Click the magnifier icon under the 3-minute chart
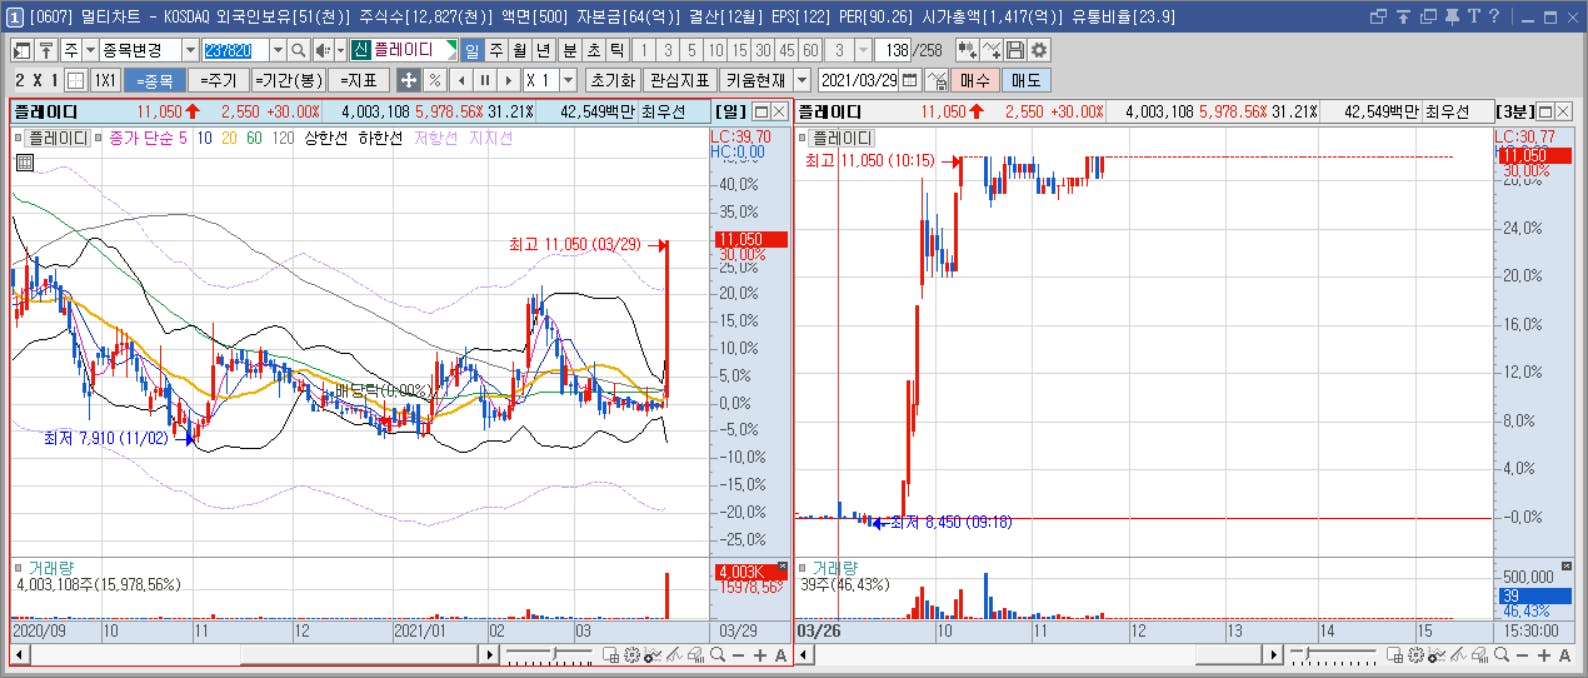1588x678 pixels. point(1501,656)
